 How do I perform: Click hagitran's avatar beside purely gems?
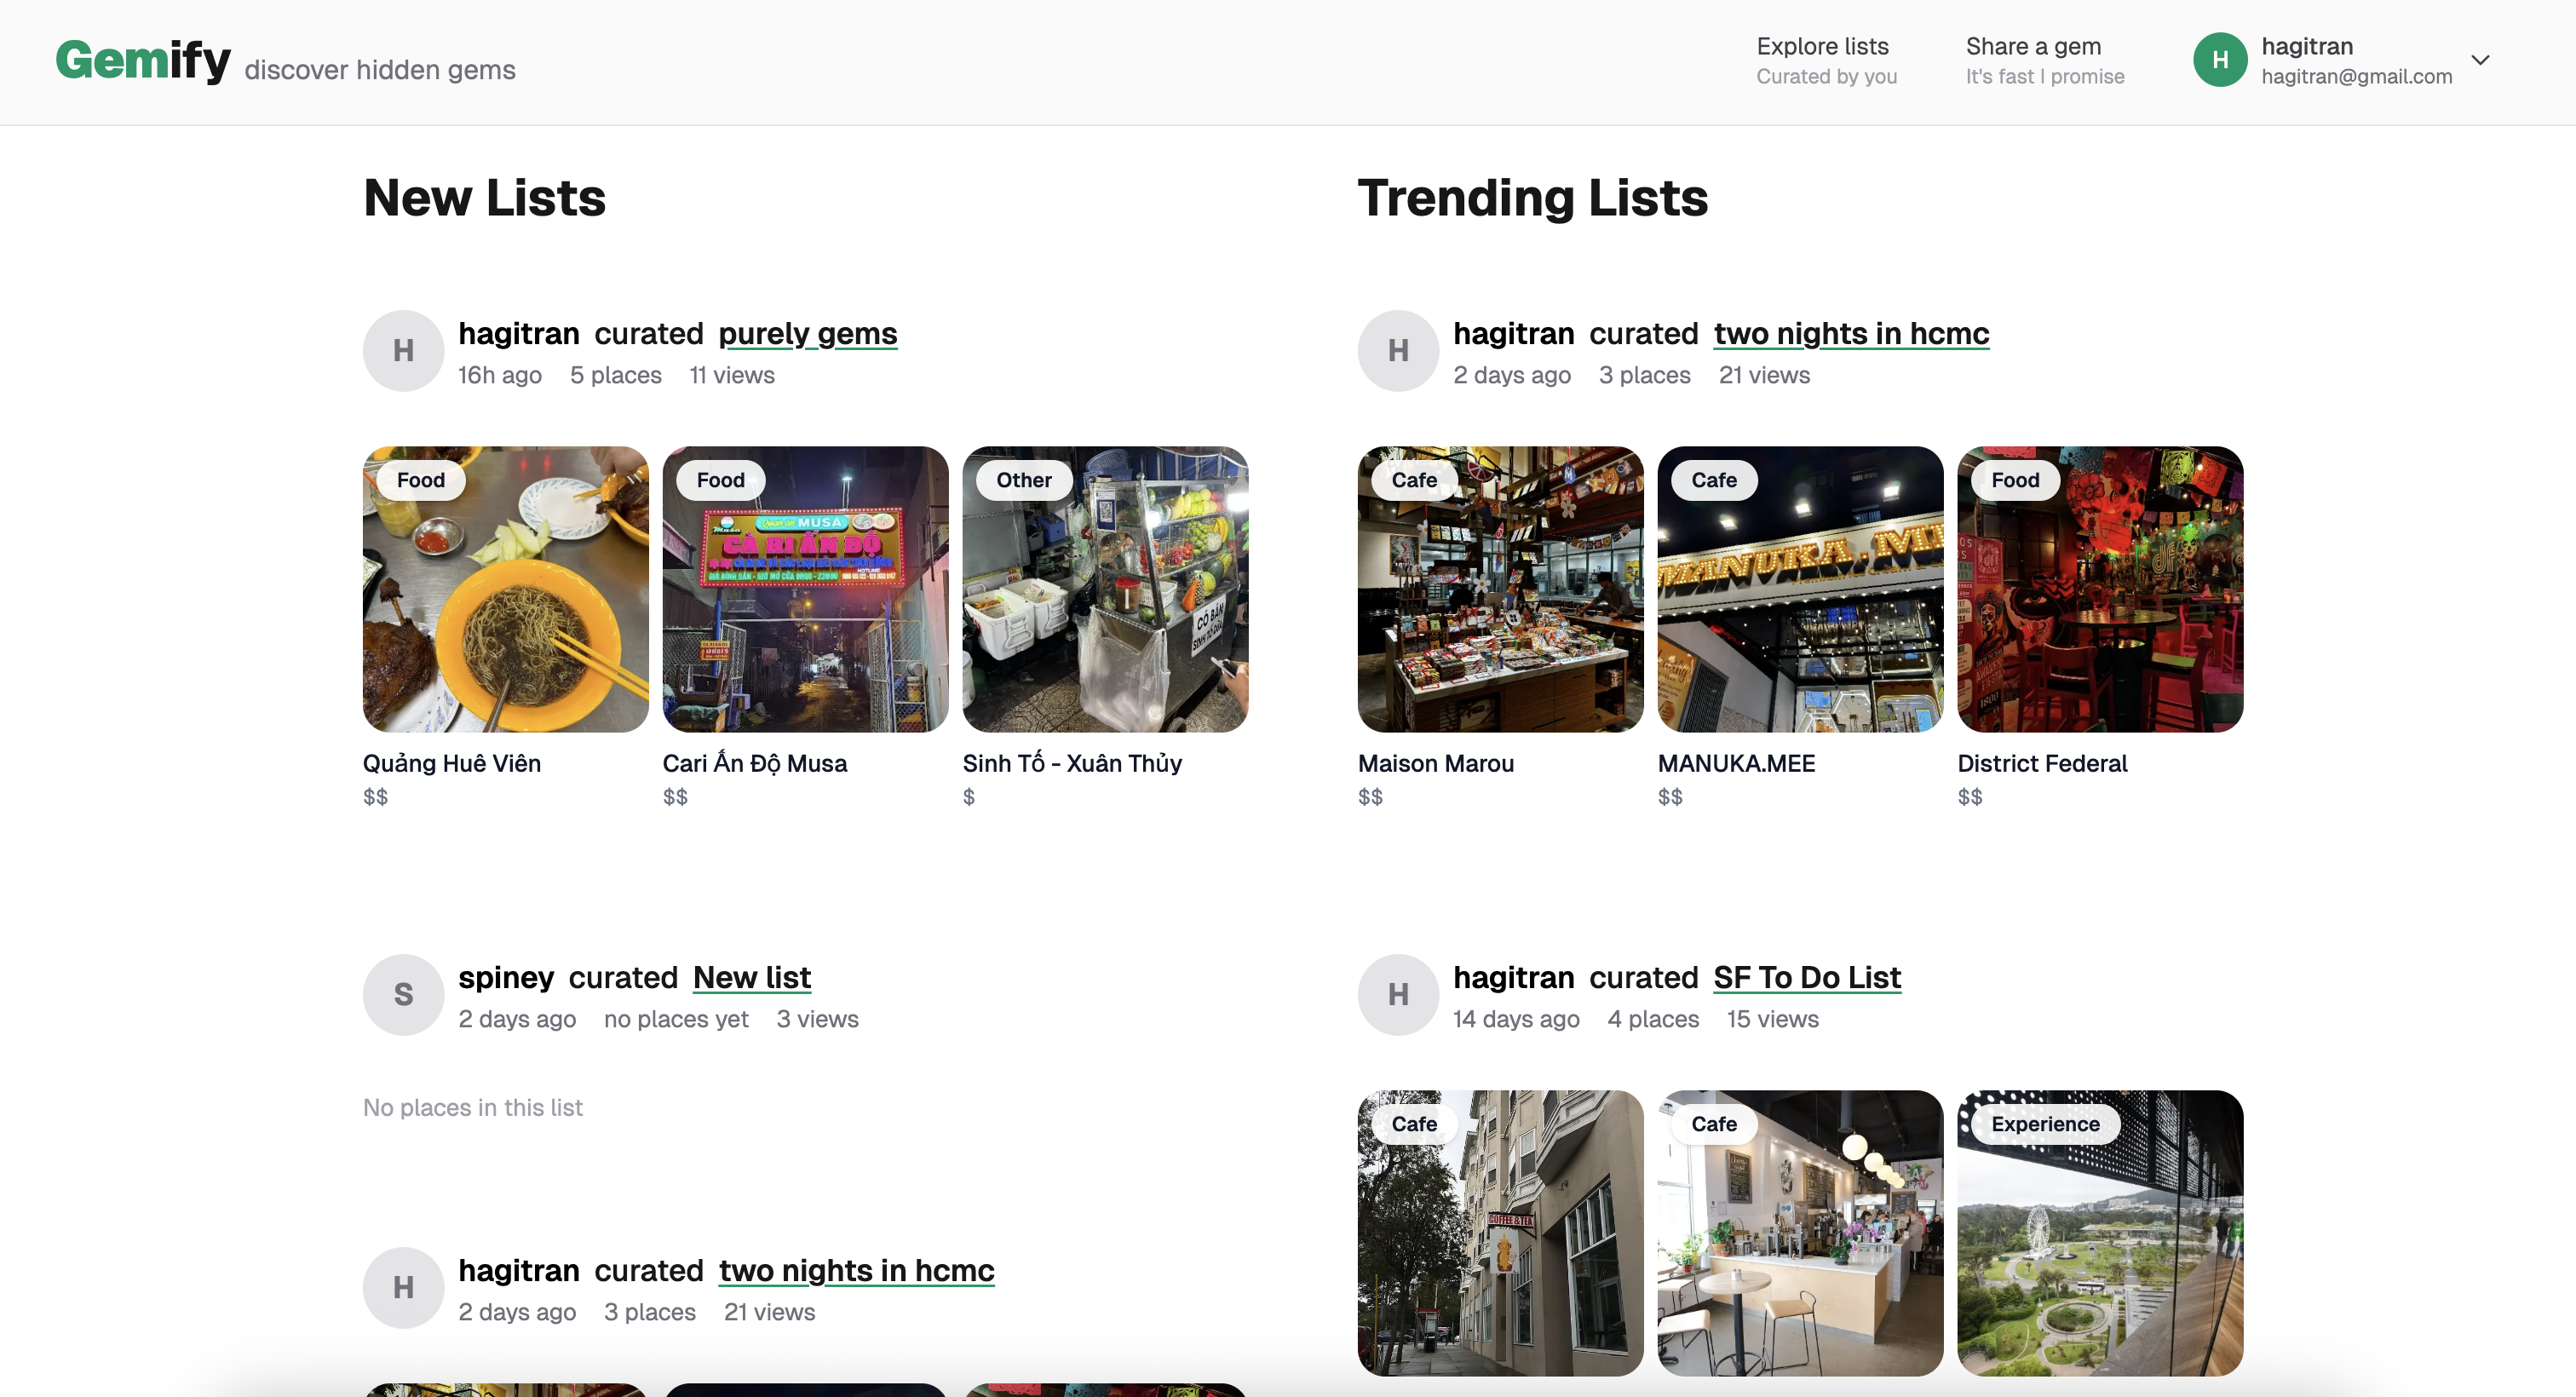point(403,350)
